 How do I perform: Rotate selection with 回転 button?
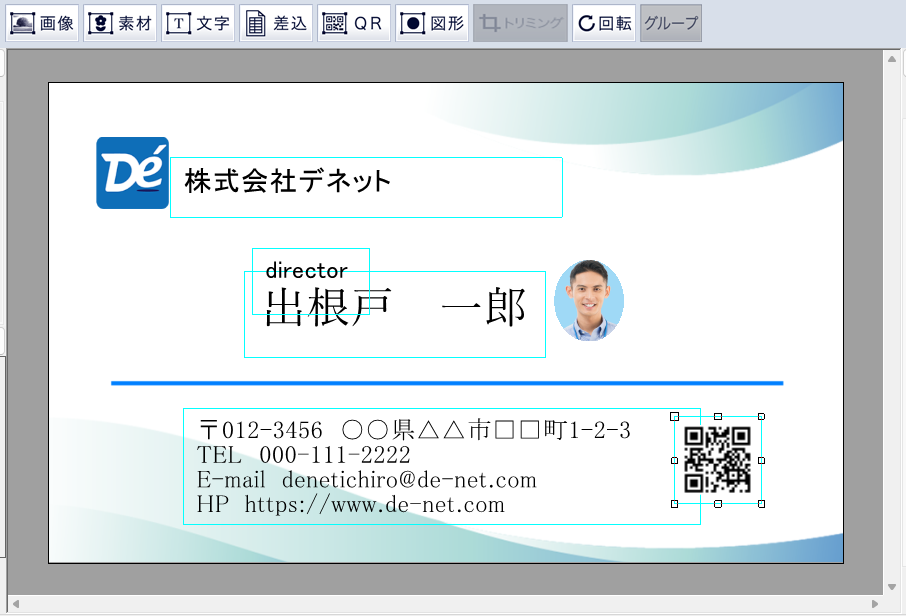(x=604, y=23)
